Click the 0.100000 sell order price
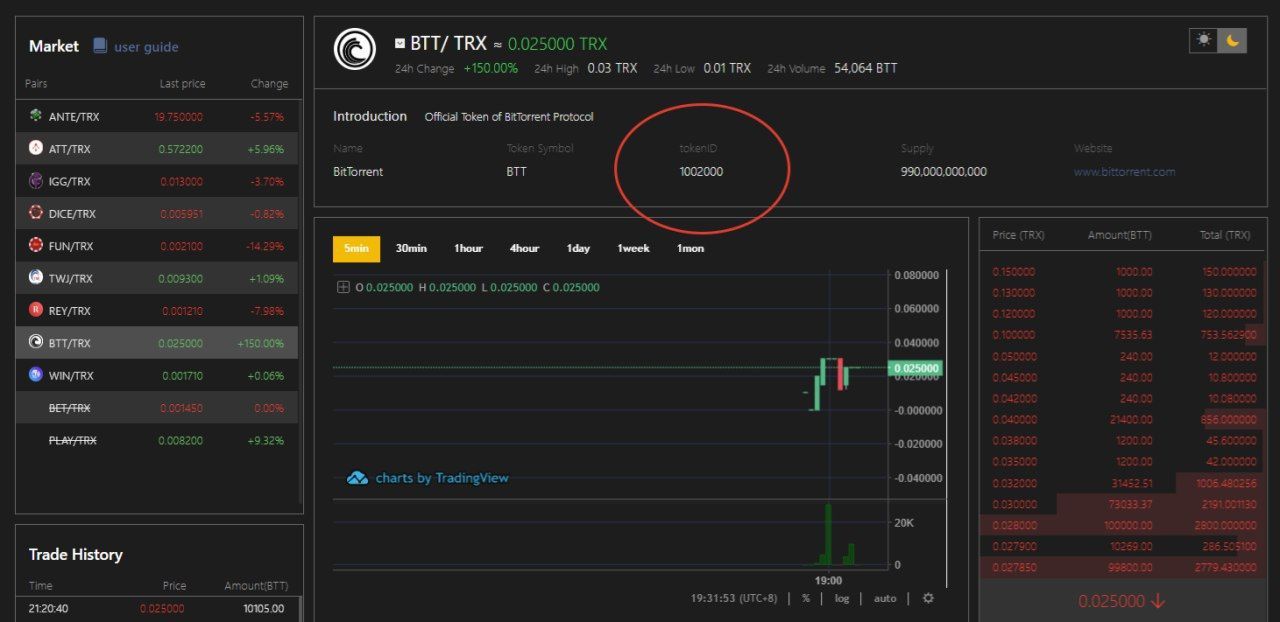1280x622 pixels. [1013, 335]
